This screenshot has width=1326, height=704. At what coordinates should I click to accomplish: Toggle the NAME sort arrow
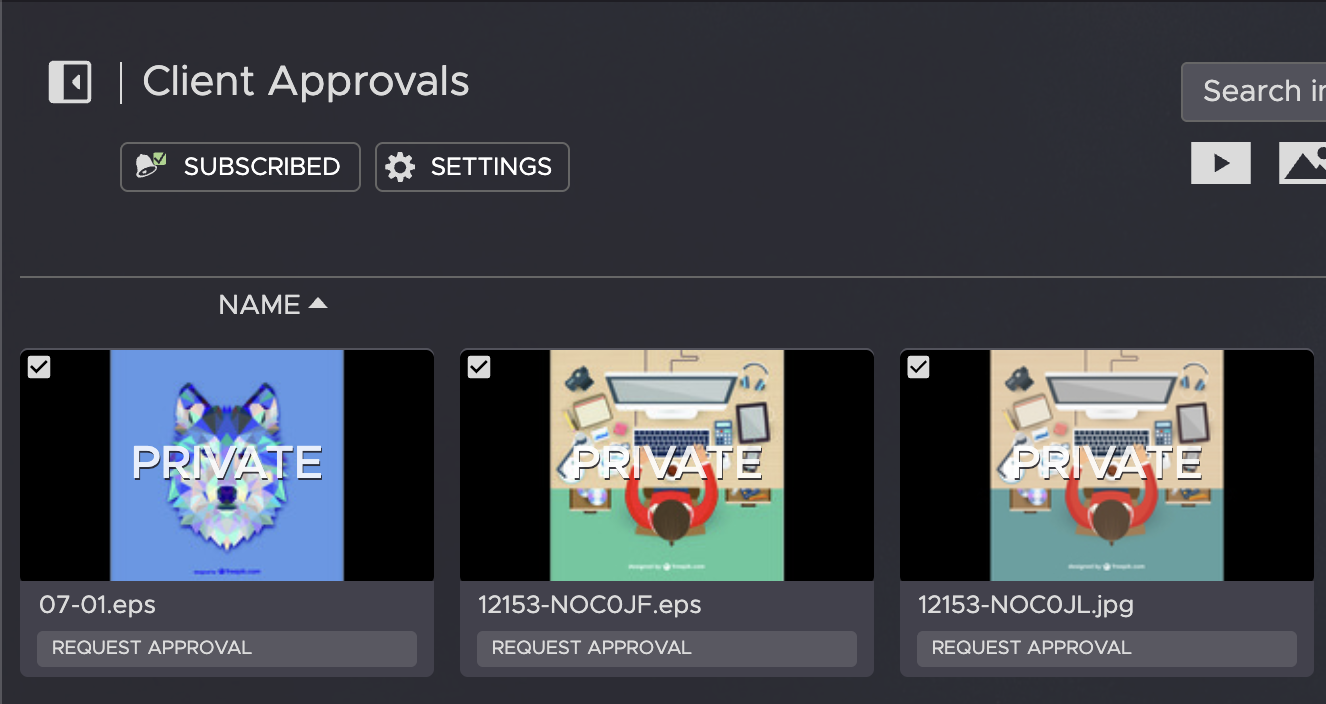[x=318, y=304]
